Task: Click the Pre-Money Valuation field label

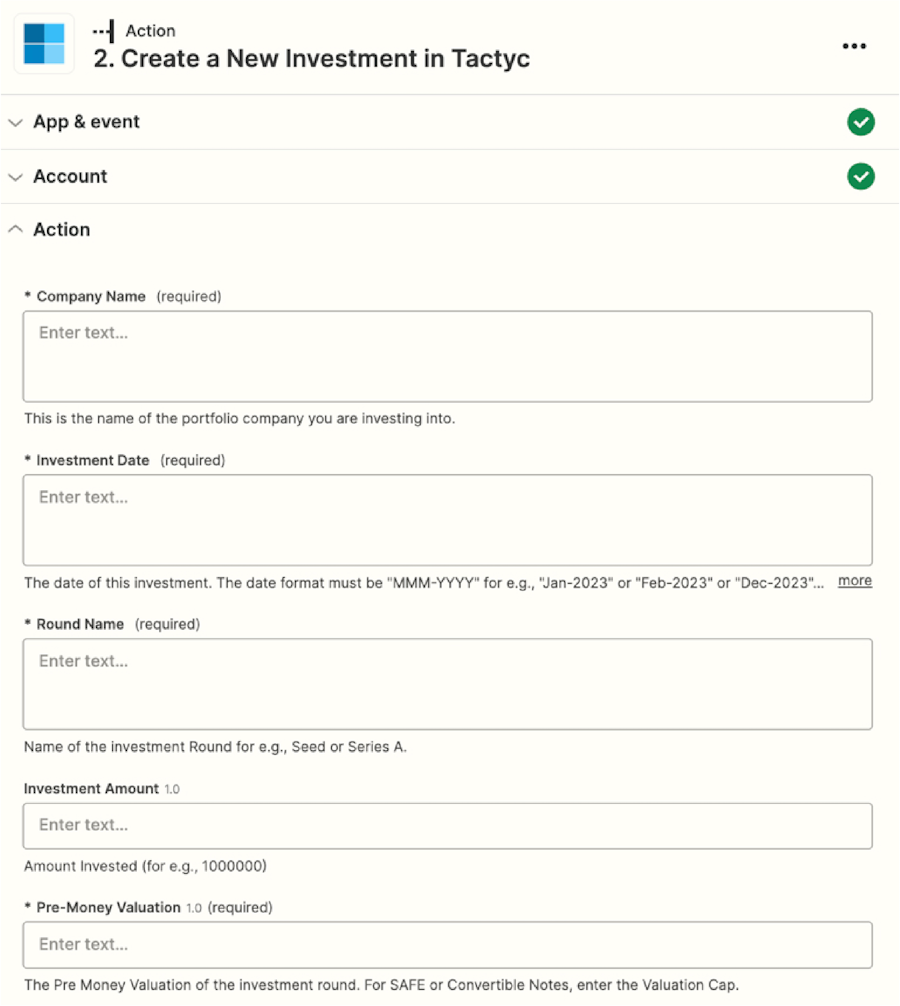Action: [x=108, y=907]
